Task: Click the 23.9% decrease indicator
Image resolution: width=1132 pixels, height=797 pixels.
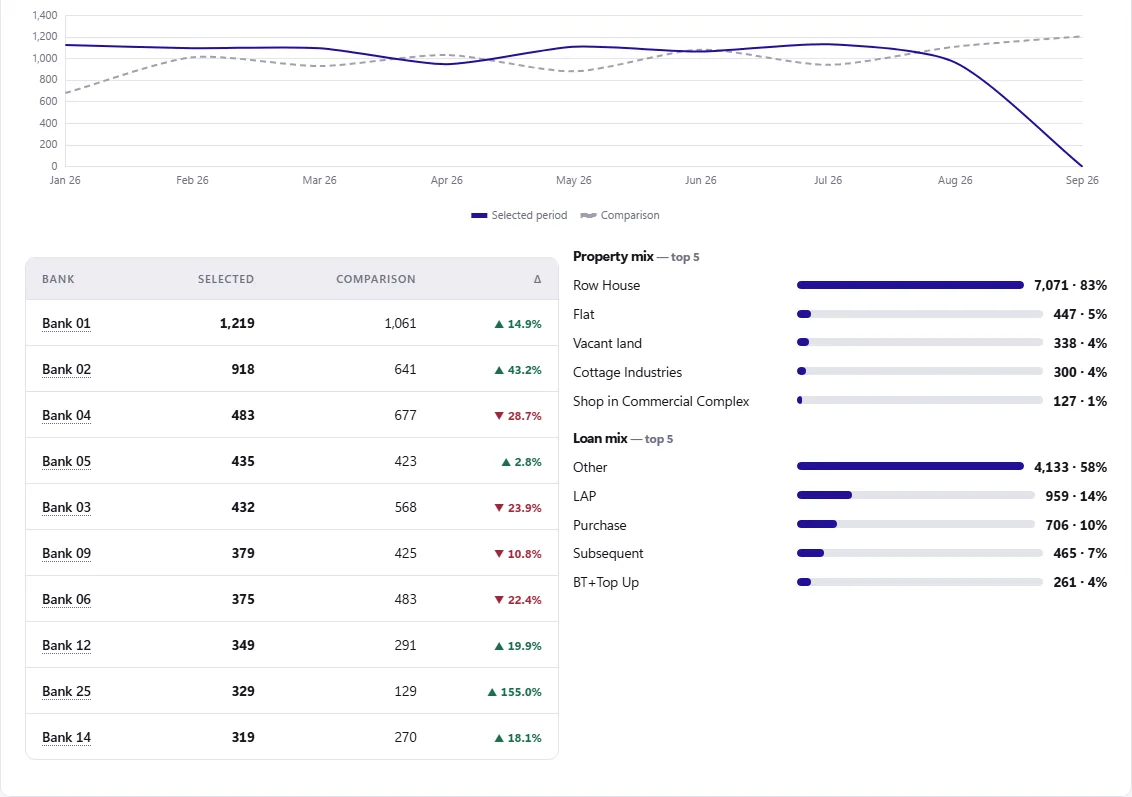Action: pyautogui.click(x=518, y=508)
